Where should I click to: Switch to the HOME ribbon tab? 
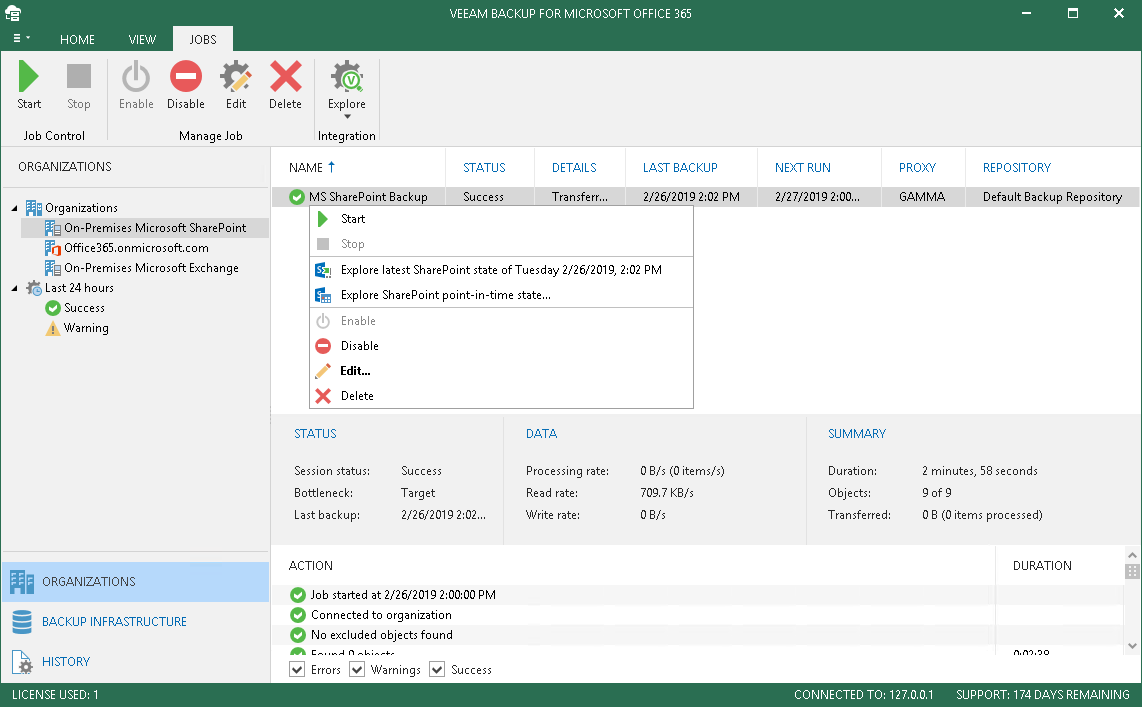(x=77, y=39)
